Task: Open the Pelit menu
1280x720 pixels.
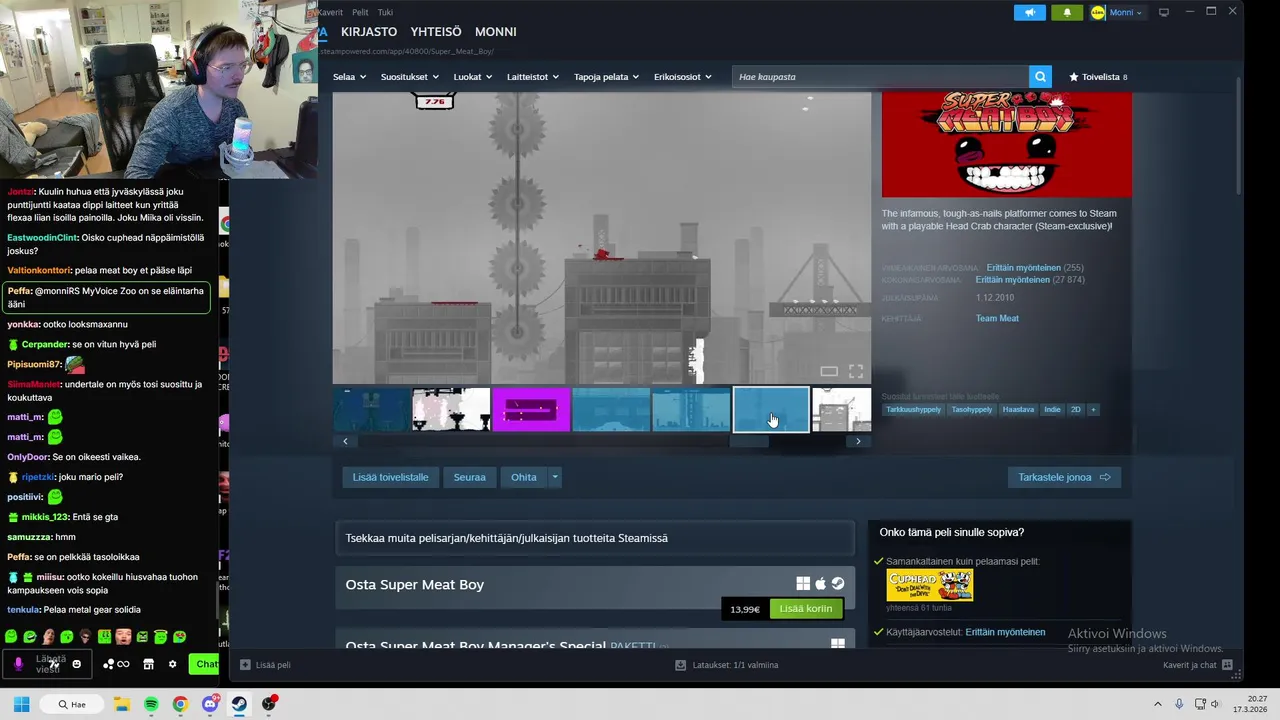Action: tap(360, 13)
